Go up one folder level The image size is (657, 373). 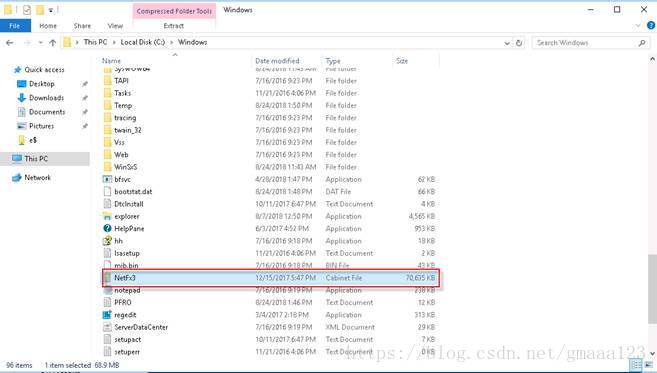tap(52, 43)
